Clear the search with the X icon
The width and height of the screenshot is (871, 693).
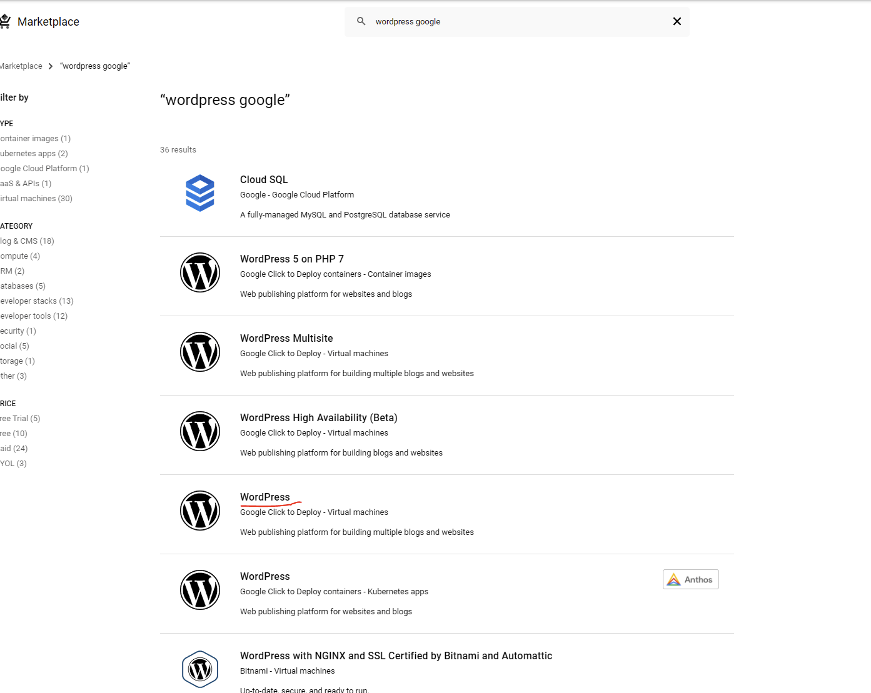[677, 21]
